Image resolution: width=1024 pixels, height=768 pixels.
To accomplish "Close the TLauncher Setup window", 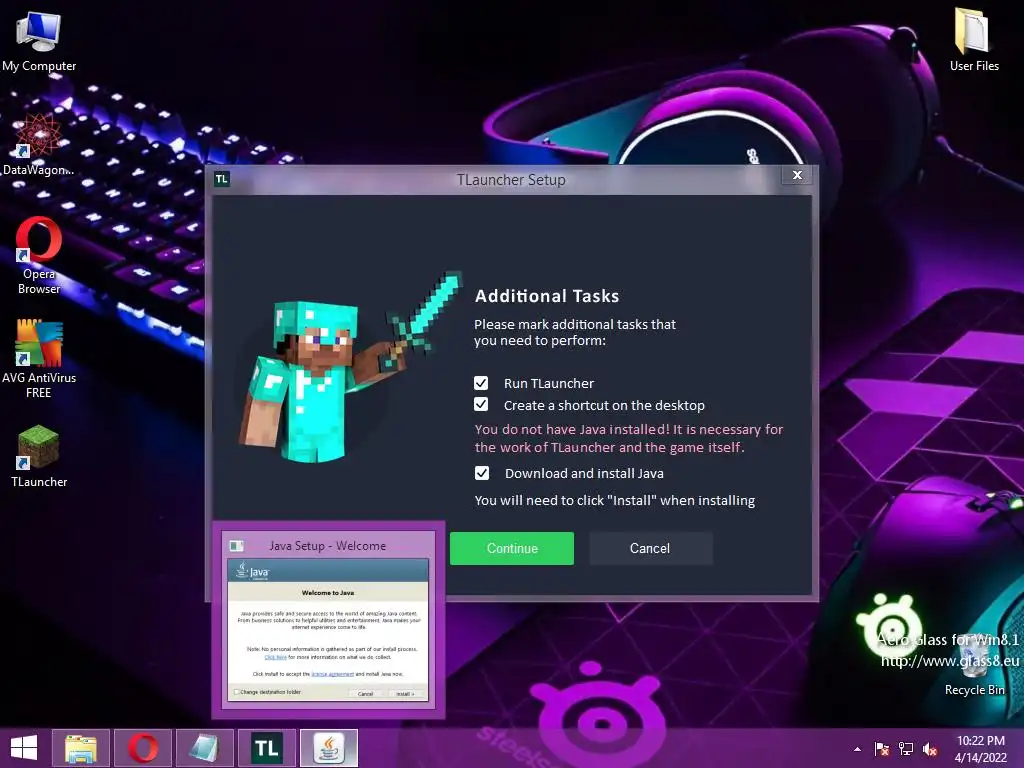I will point(797,175).
